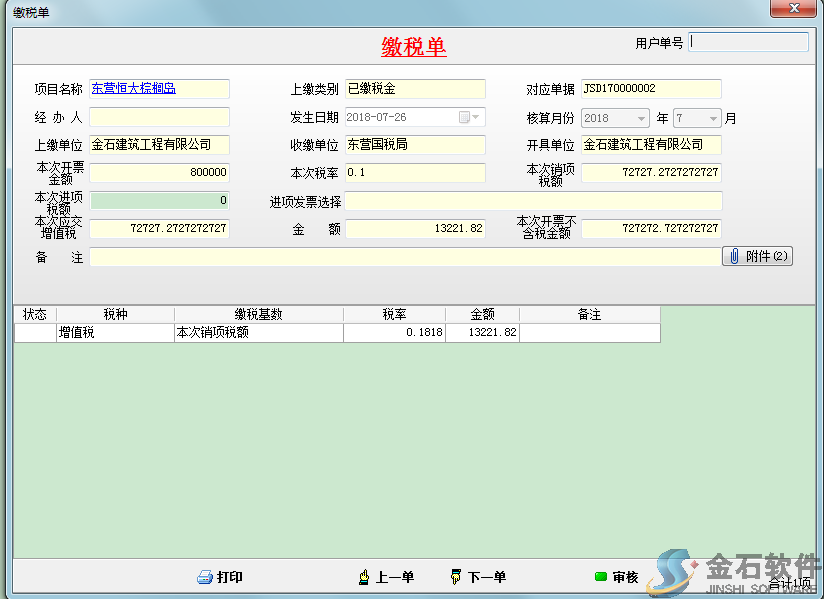Click the 上缴类别 field showing 已缴税金
Viewport: 824px width, 599px height.
click(x=415, y=89)
